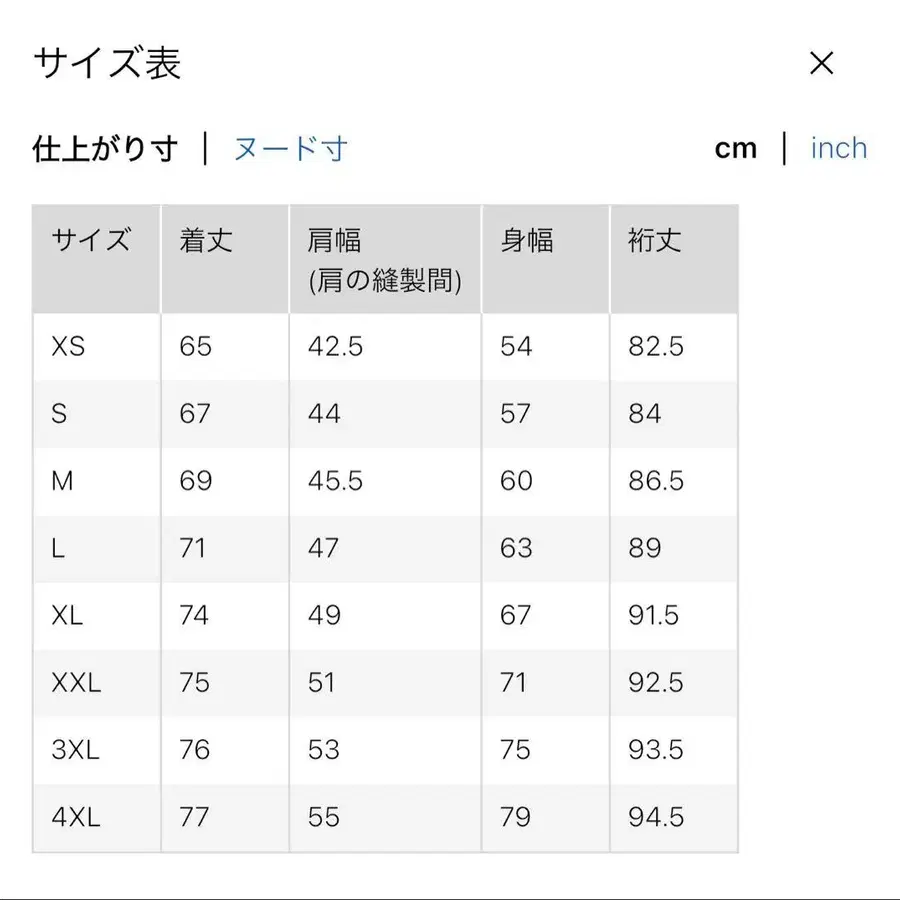Viewport: 900px width, 900px height.
Task: Select the L size row label
Action: (x=58, y=548)
